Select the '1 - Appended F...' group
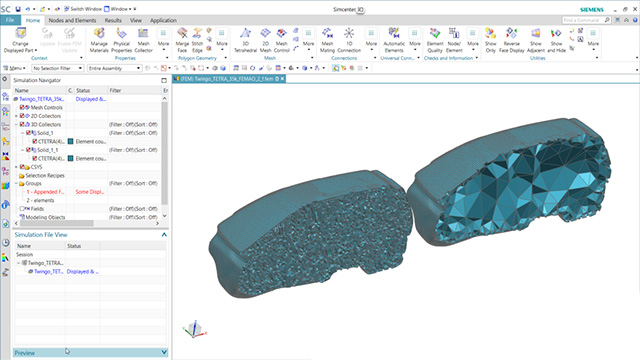This screenshot has height=360, width=640. pyautogui.click(x=45, y=192)
